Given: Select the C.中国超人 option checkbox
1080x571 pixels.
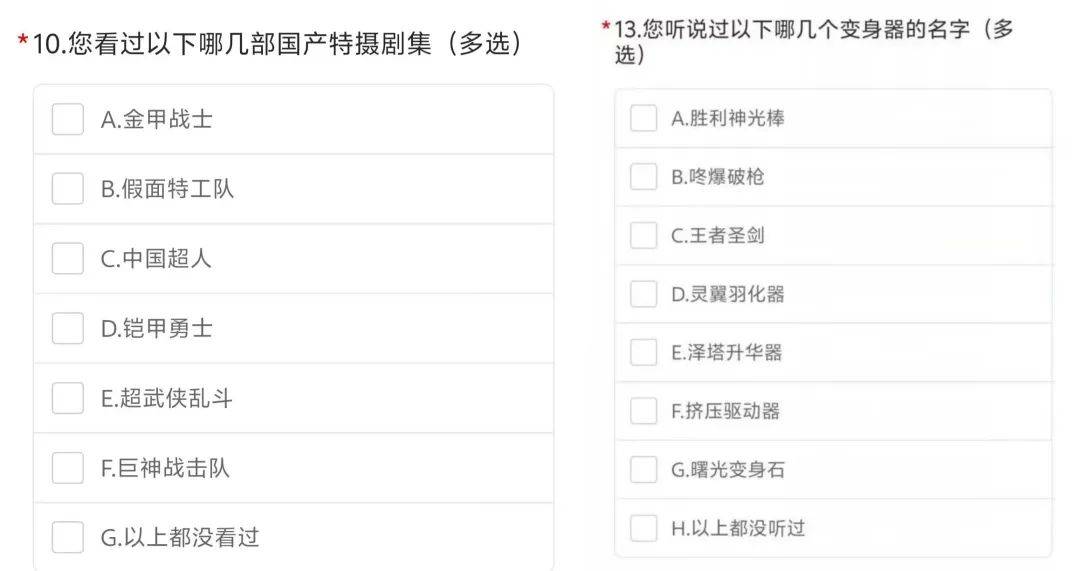Looking at the screenshot, I should [68, 258].
